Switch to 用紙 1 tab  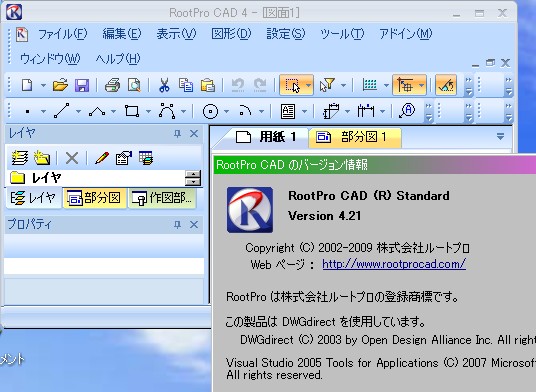point(266,137)
